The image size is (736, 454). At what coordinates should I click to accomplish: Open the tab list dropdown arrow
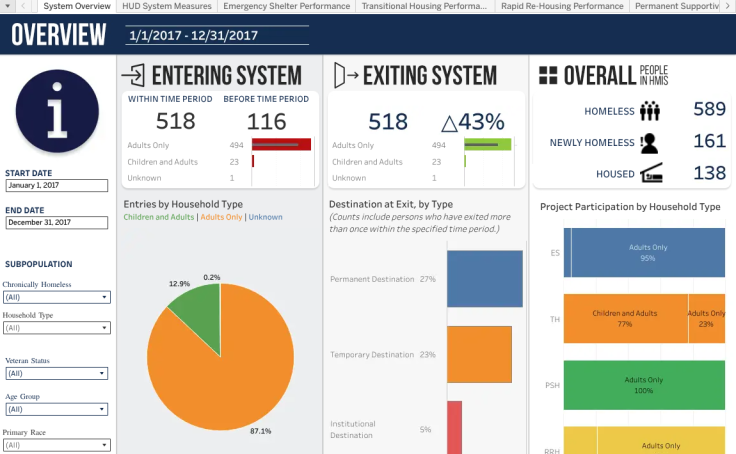click(x=8, y=6)
